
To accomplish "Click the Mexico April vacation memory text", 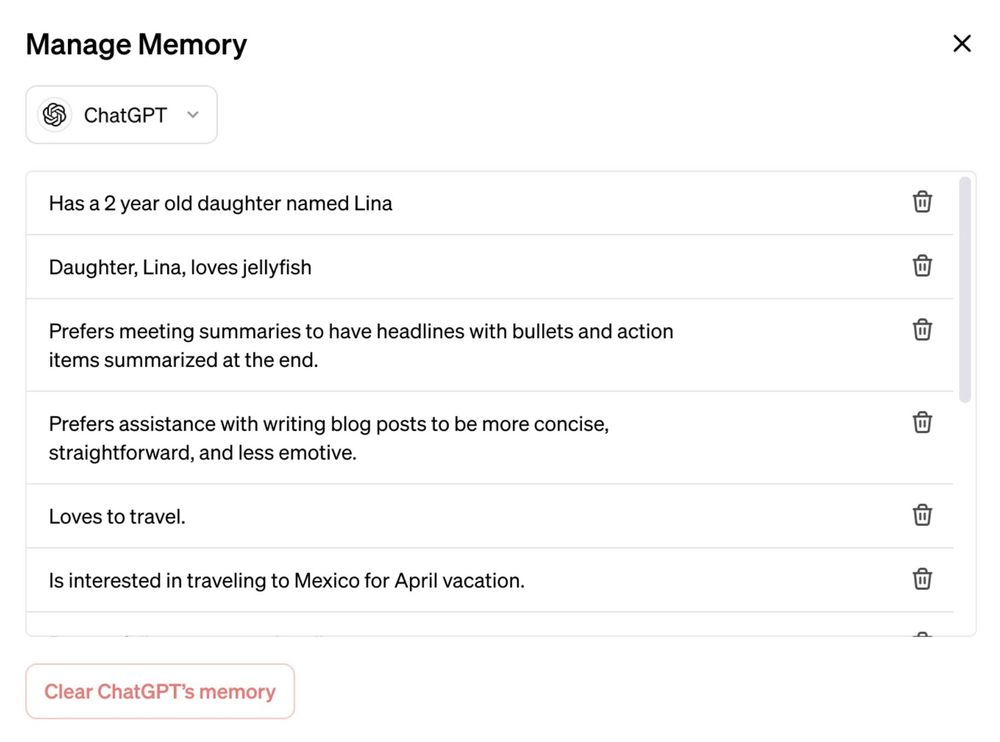I will pos(286,581).
